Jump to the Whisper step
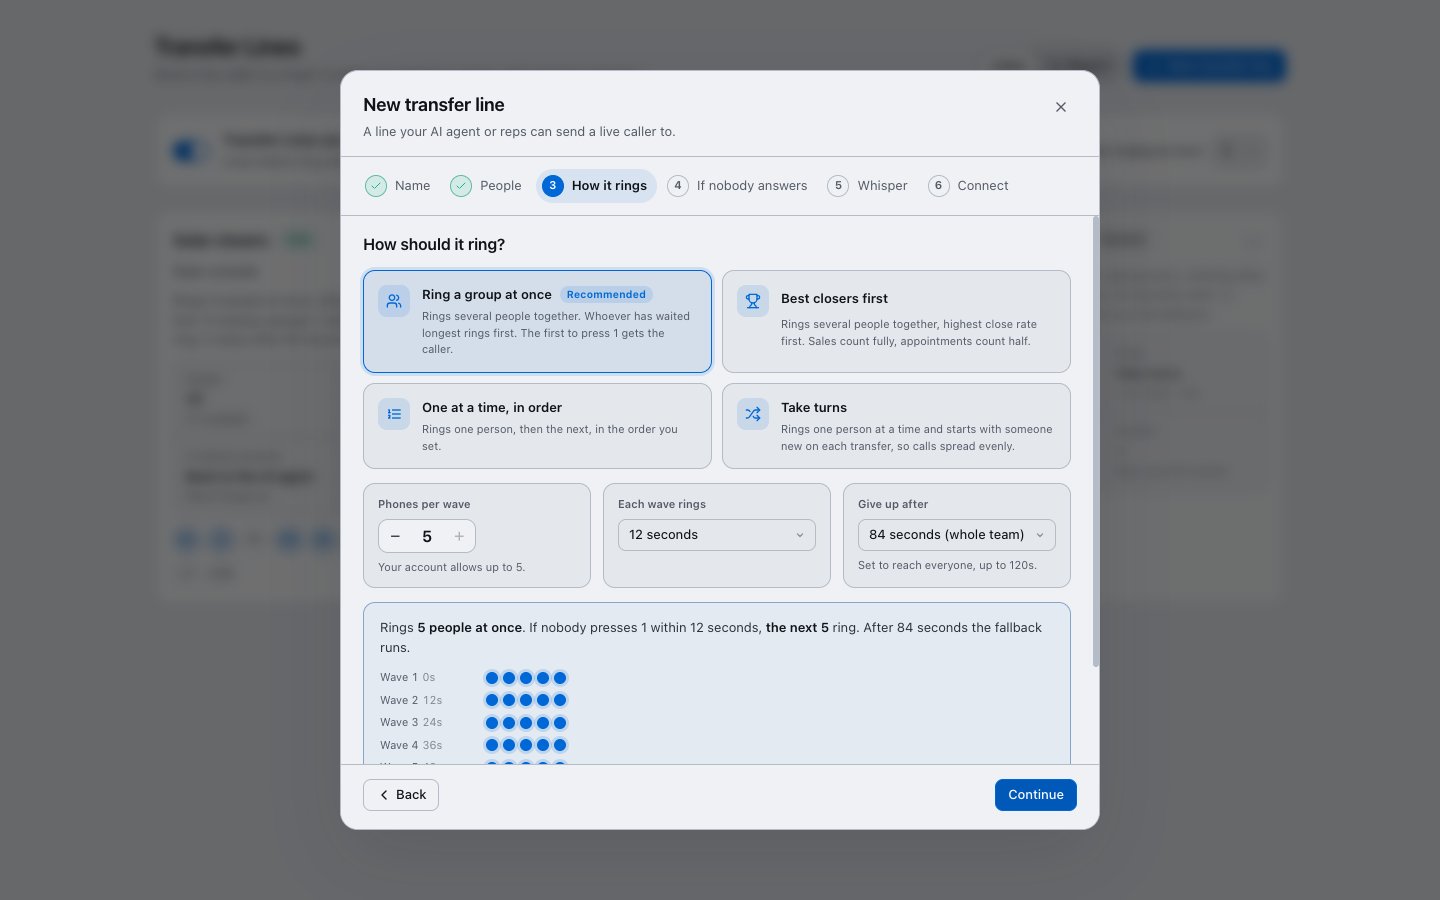Screen dimensions: 1440x900 coord(868,186)
